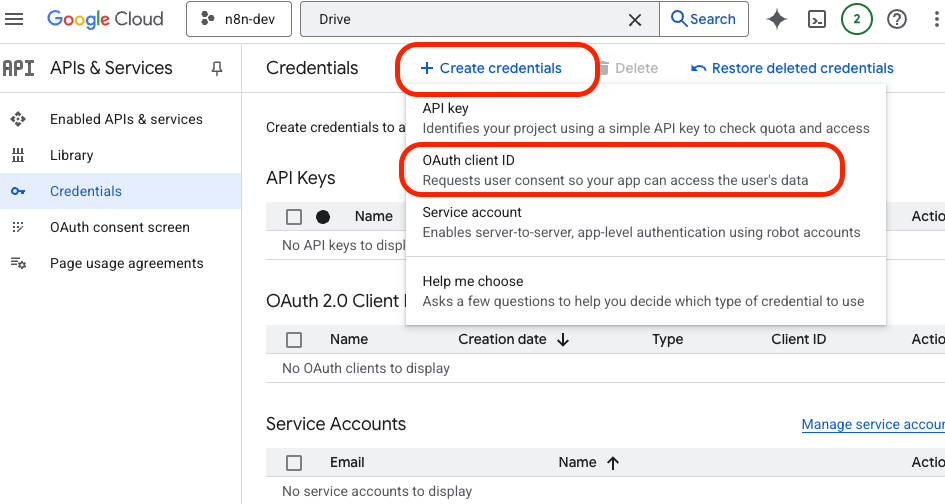
Task: Open the Create credentials dropdown
Action: point(491,68)
